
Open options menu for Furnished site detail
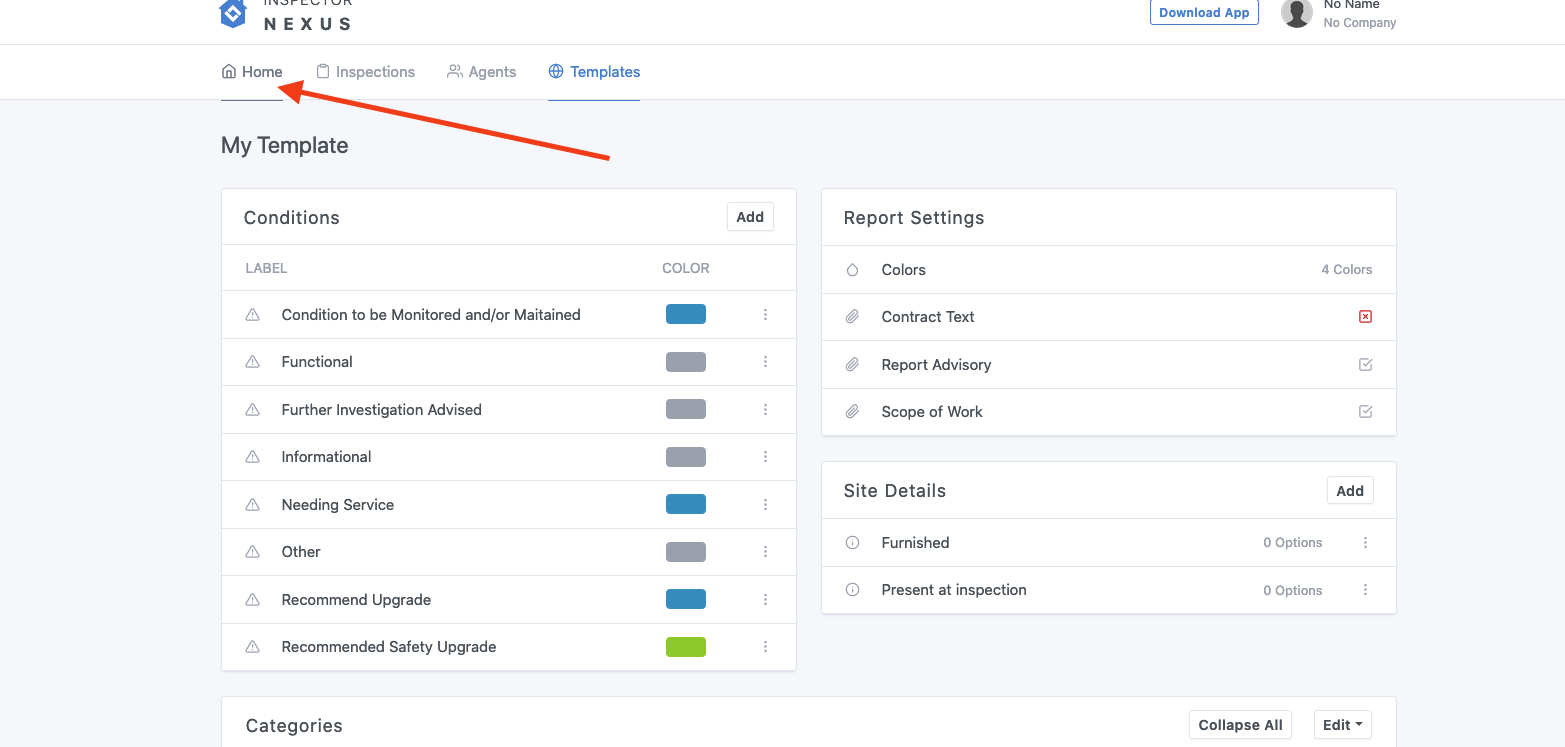[x=1365, y=543]
